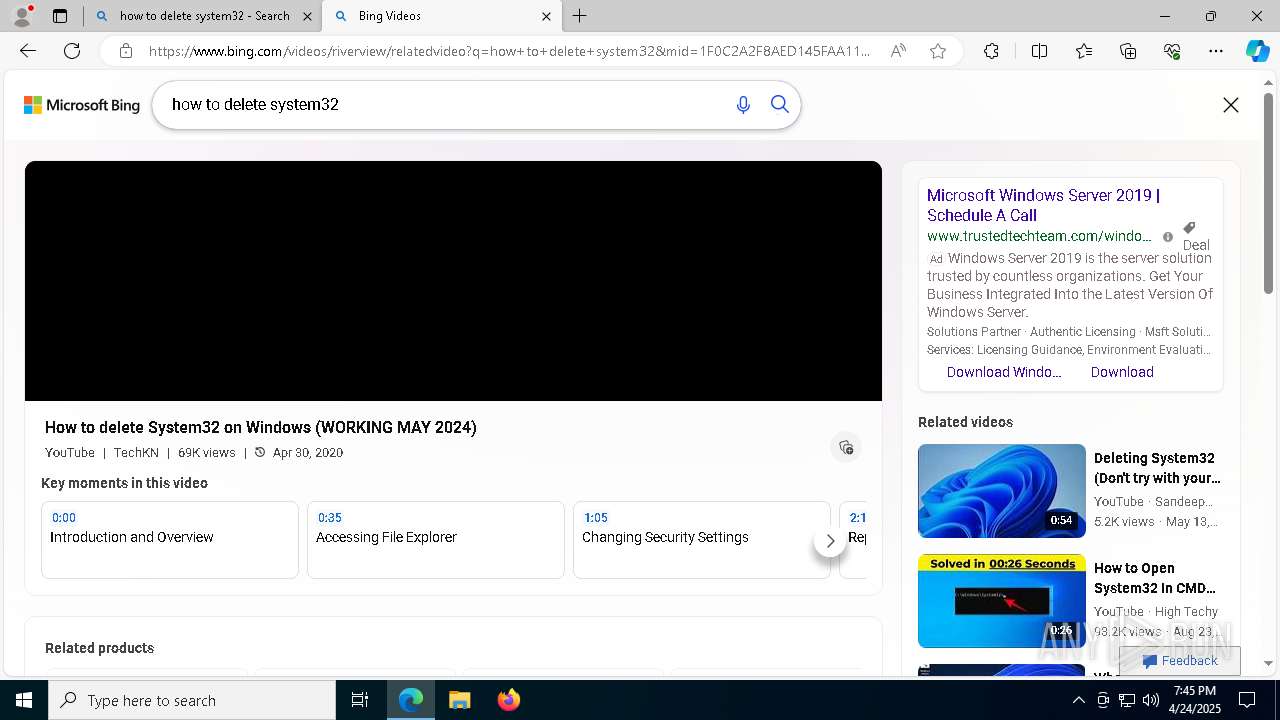Go to Microsoft Bing home logo

(82, 105)
